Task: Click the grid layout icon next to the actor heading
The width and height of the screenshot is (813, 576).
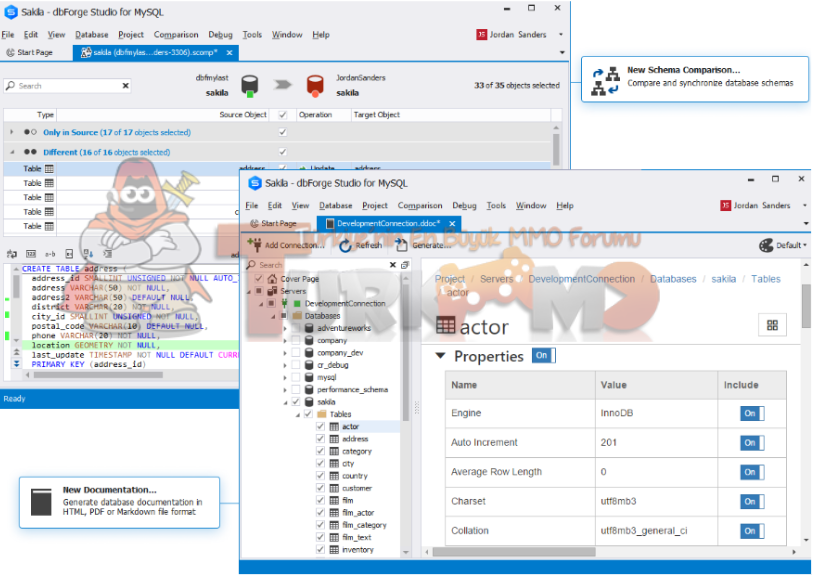Action: [x=772, y=325]
